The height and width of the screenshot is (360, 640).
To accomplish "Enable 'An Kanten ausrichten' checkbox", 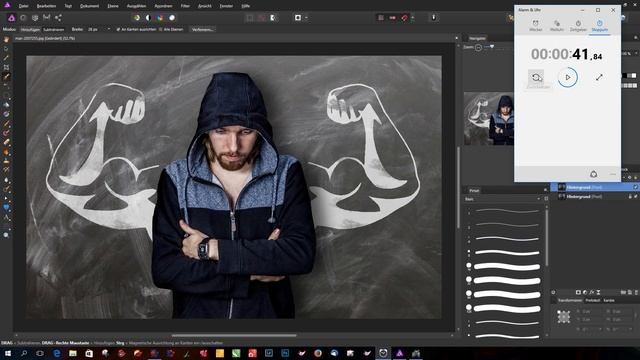I will 136,29.
